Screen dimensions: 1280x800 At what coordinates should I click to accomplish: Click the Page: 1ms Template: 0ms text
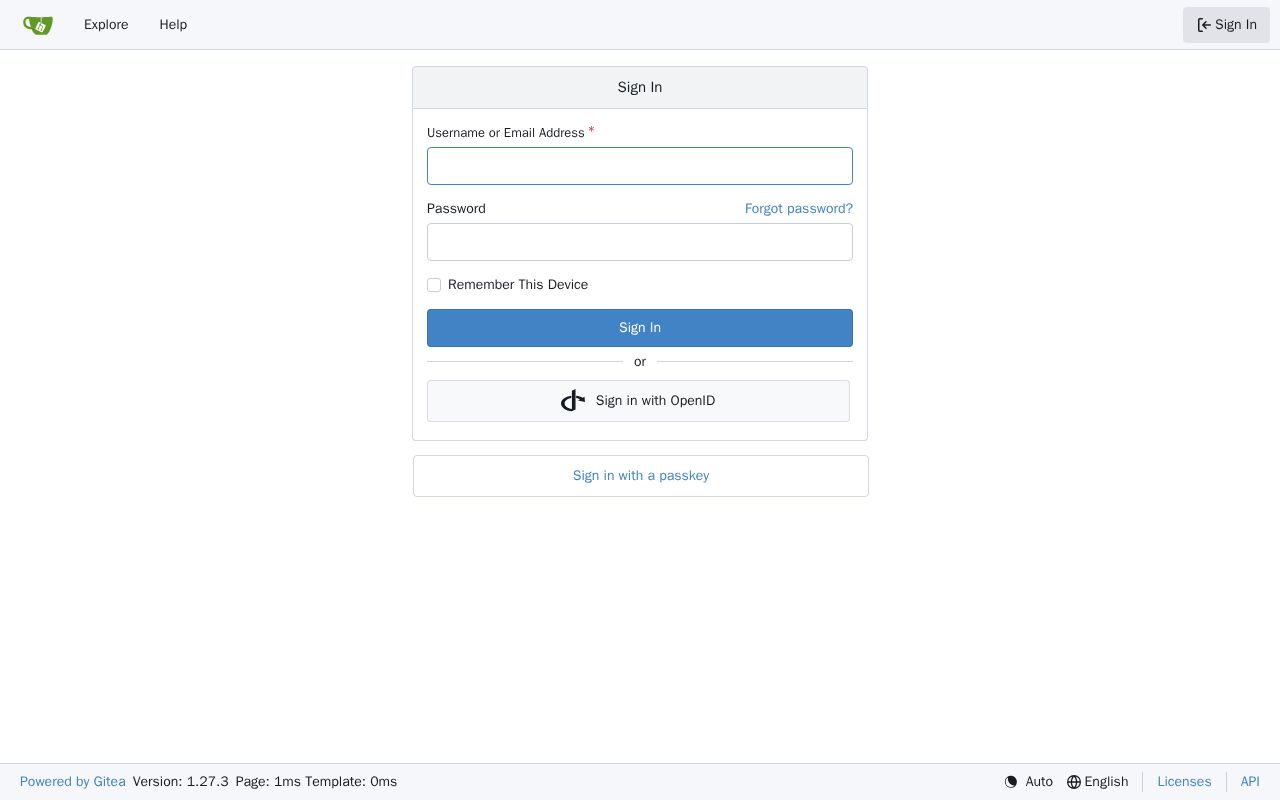pyautogui.click(x=316, y=782)
